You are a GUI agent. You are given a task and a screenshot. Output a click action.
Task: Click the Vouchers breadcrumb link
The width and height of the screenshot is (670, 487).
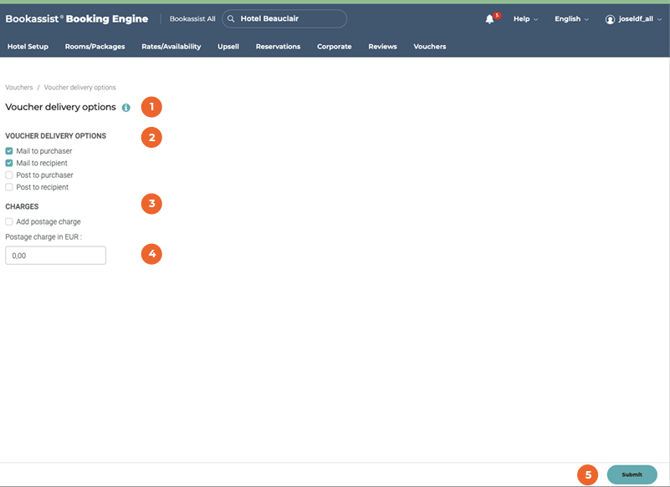pyautogui.click(x=19, y=87)
